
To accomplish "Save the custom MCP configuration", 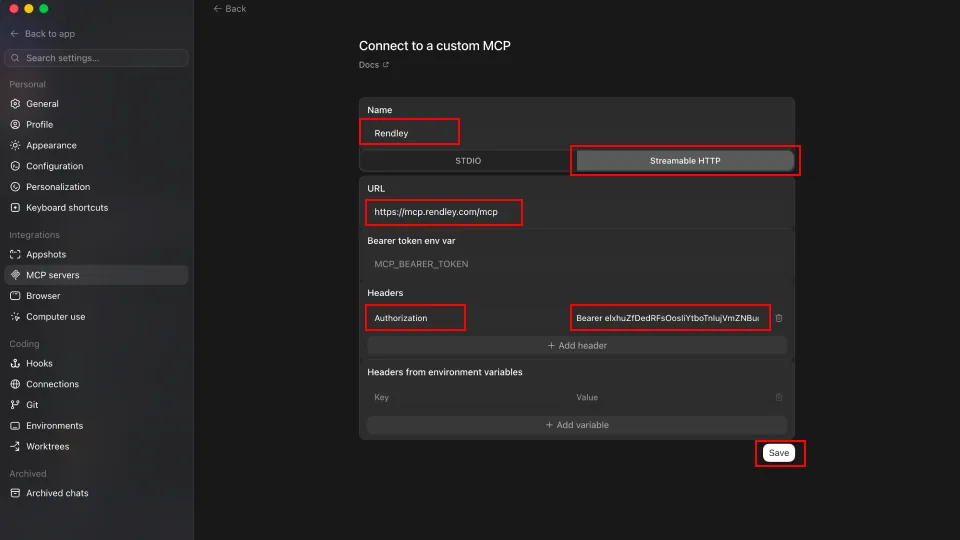I will click(779, 453).
